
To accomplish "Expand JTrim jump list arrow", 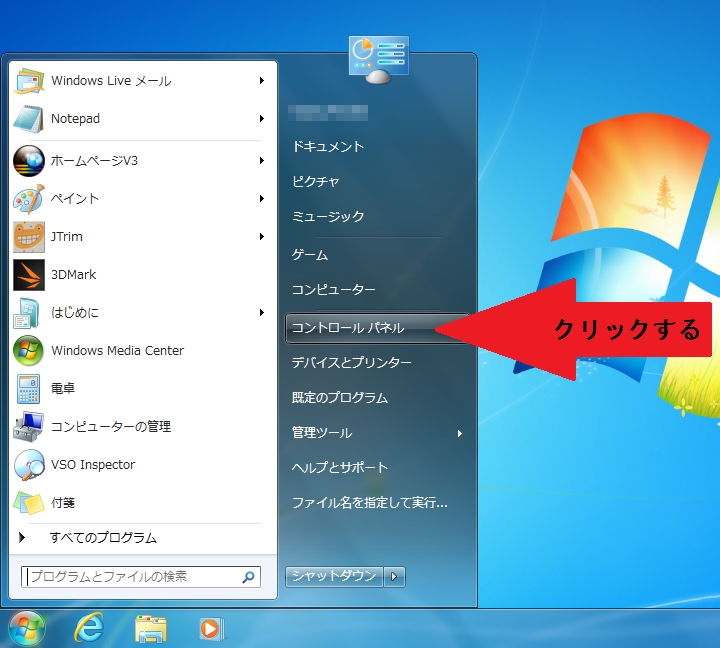I will coord(262,237).
